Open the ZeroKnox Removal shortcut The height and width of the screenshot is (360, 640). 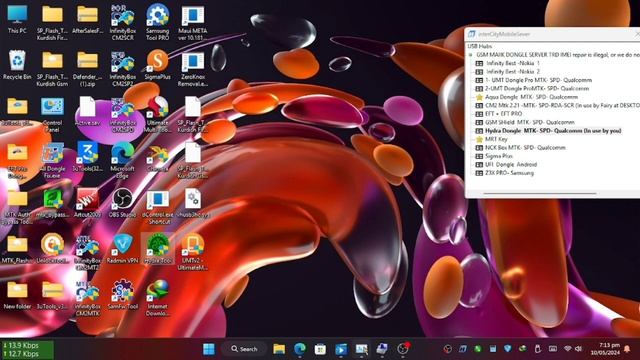tap(193, 68)
